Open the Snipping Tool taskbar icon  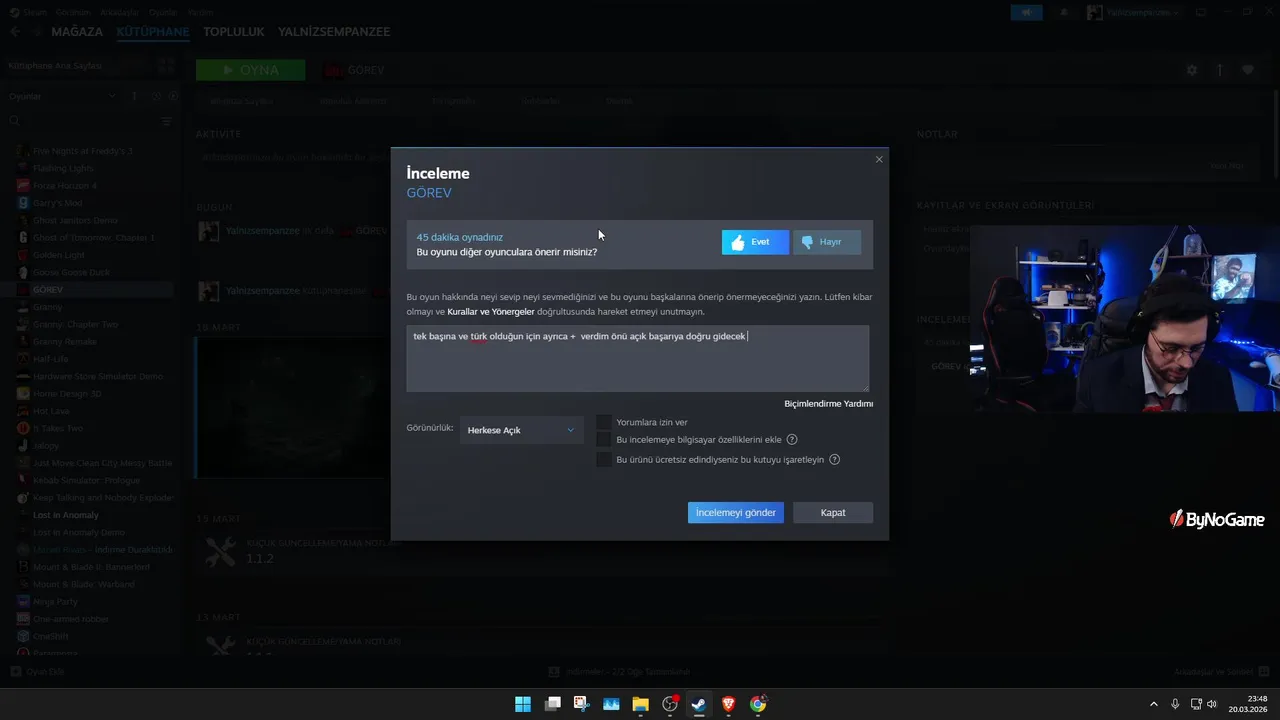tap(582, 704)
